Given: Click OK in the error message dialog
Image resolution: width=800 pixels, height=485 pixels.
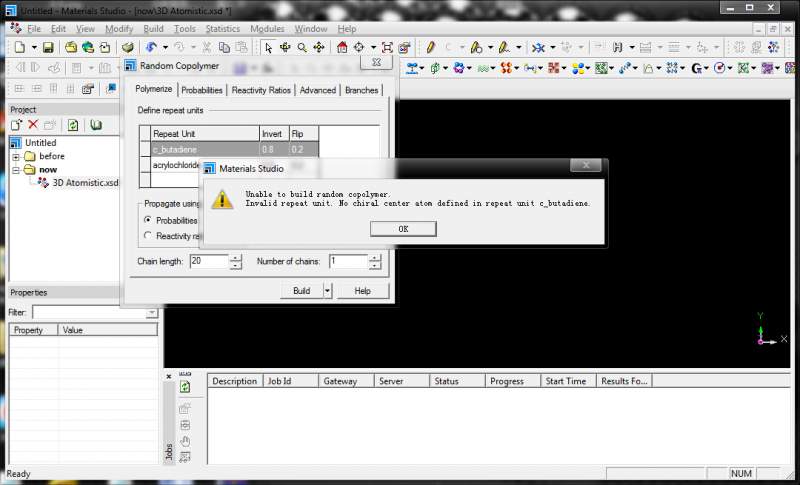Looking at the screenshot, I should [403, 229].
